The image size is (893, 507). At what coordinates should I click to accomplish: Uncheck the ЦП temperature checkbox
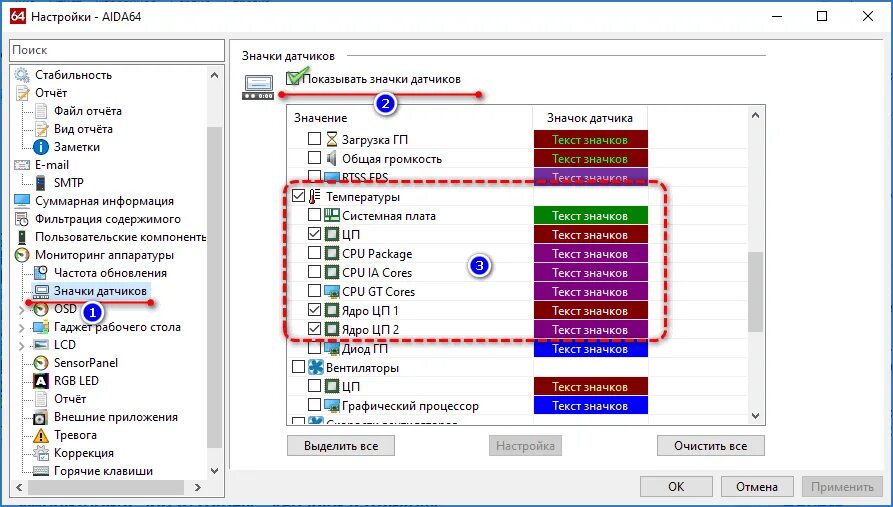314,234
